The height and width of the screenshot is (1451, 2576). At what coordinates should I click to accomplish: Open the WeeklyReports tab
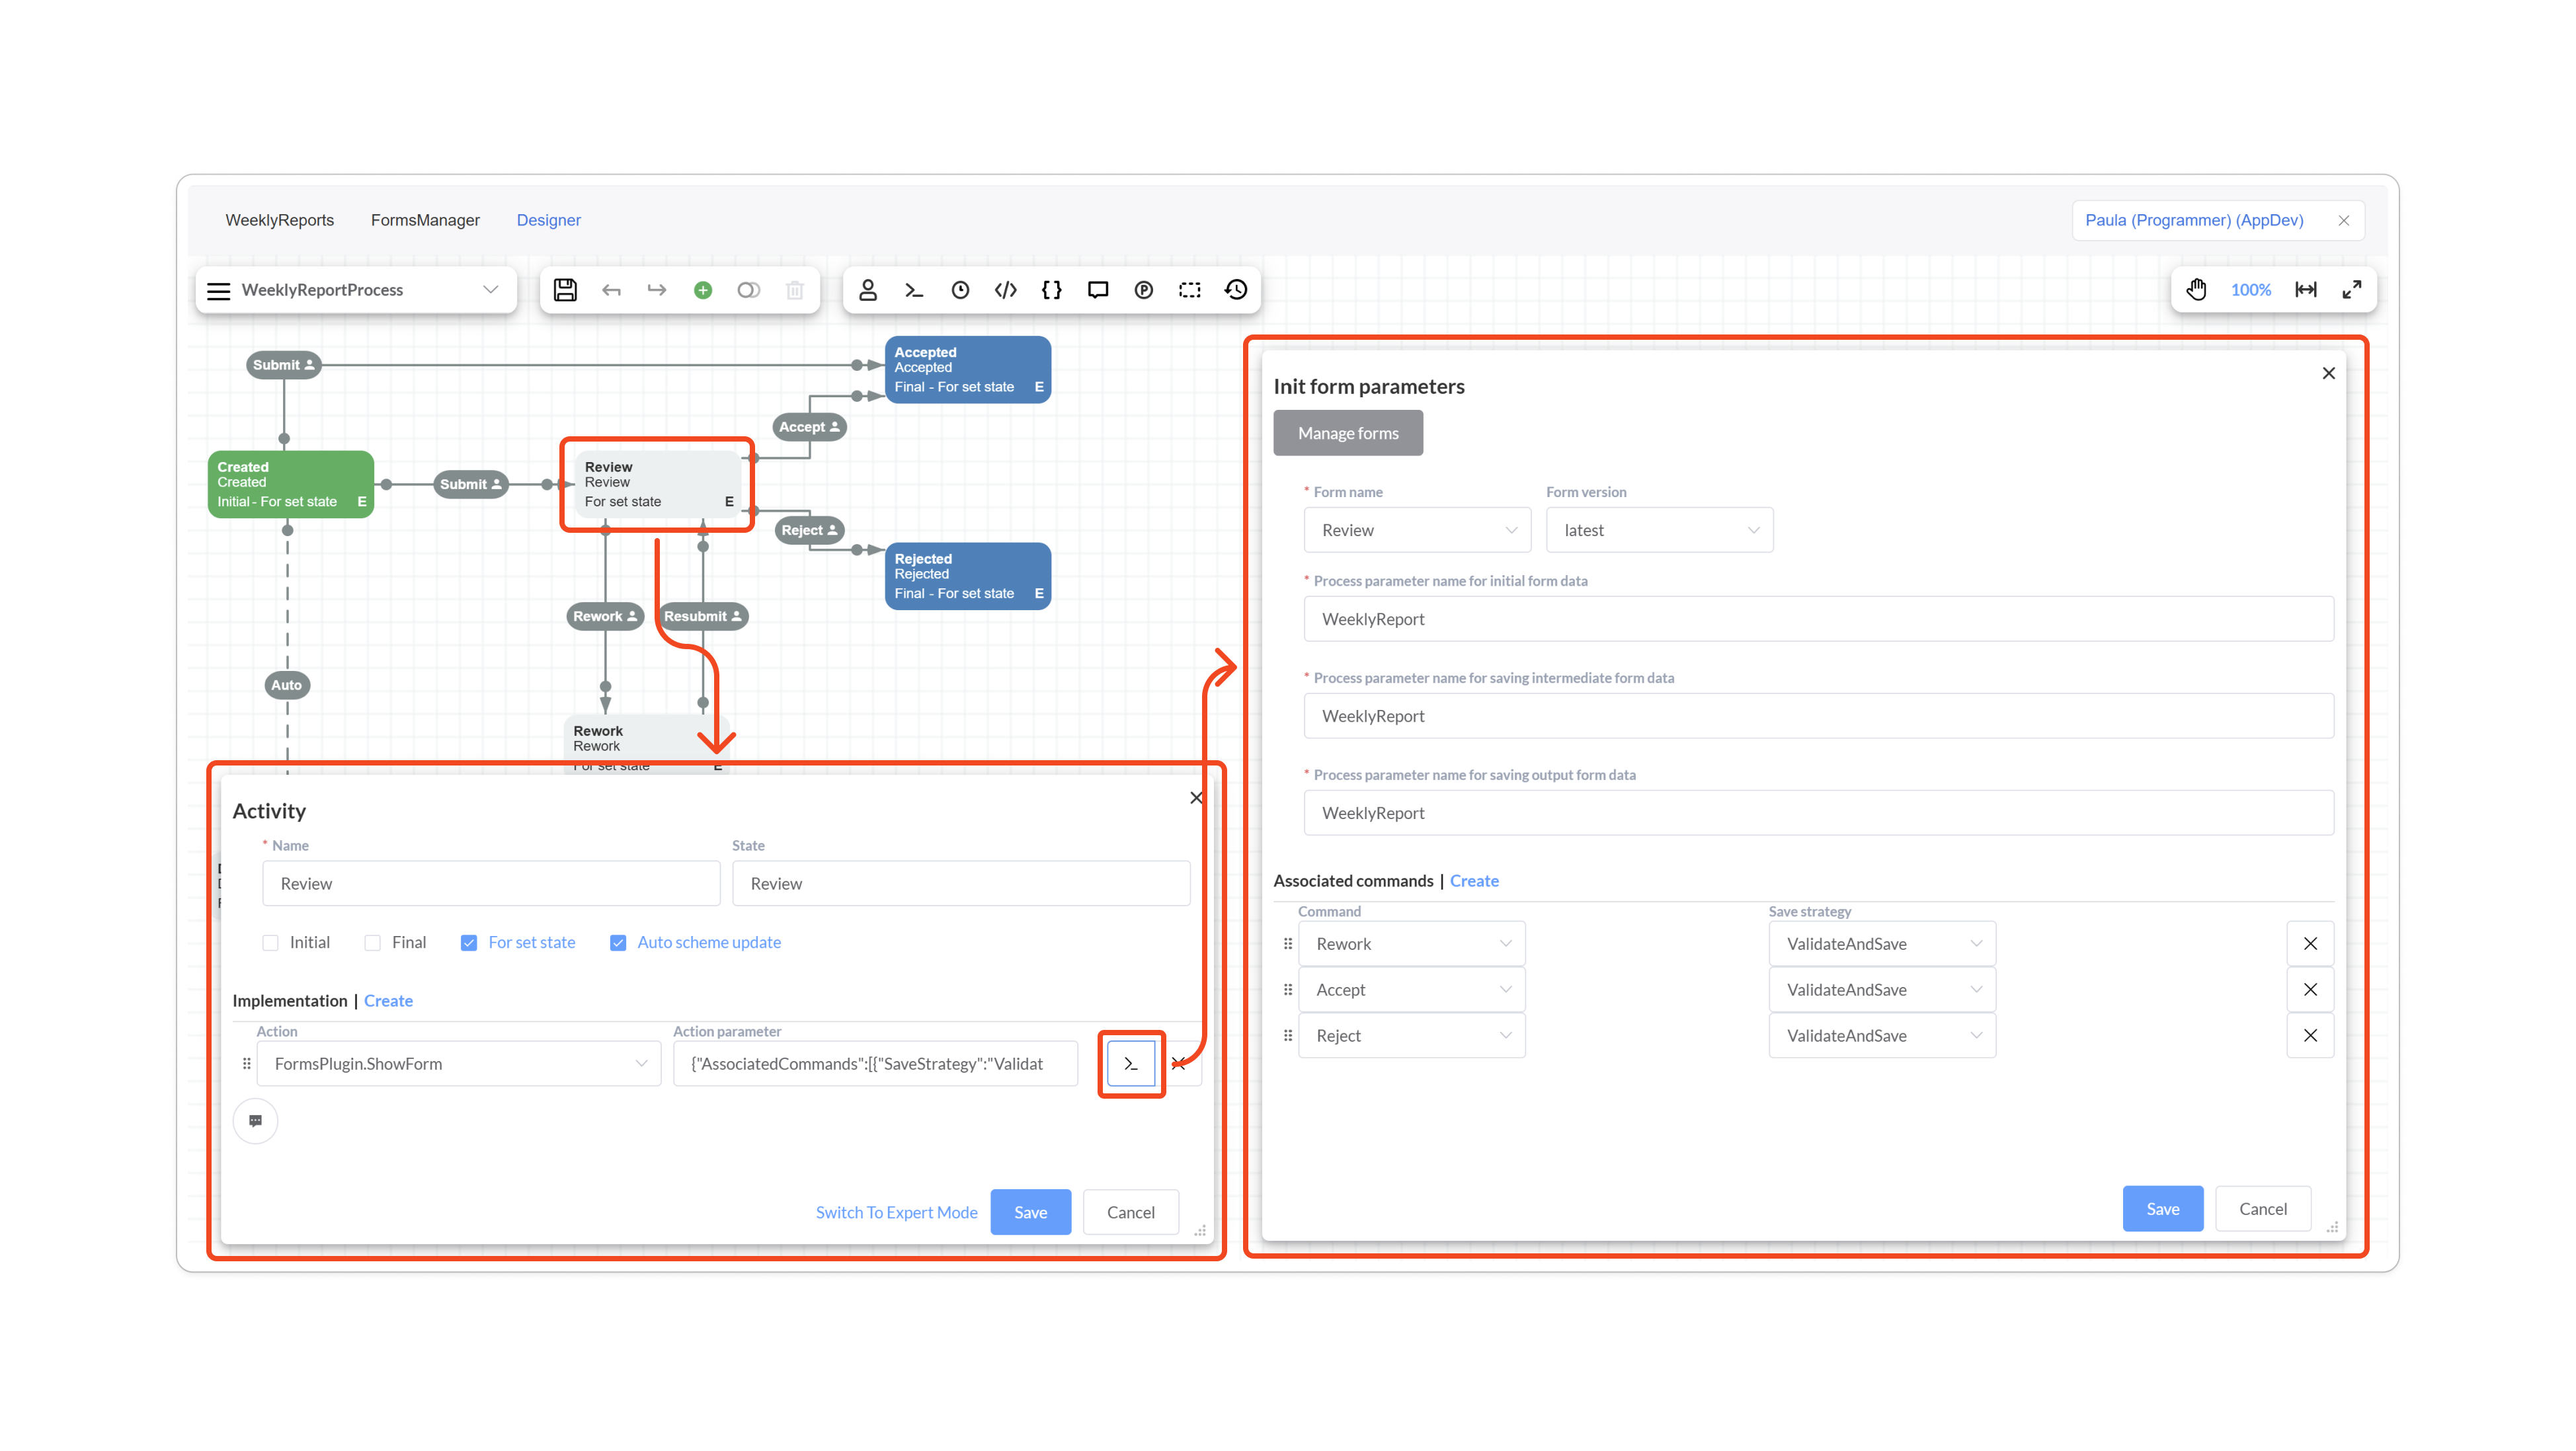pos(279,220)
